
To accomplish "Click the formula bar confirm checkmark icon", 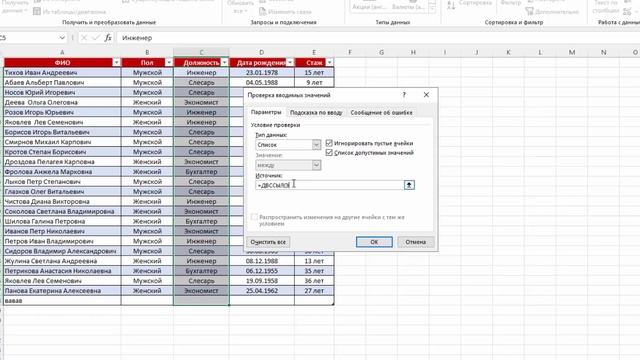I will (96, 38).
